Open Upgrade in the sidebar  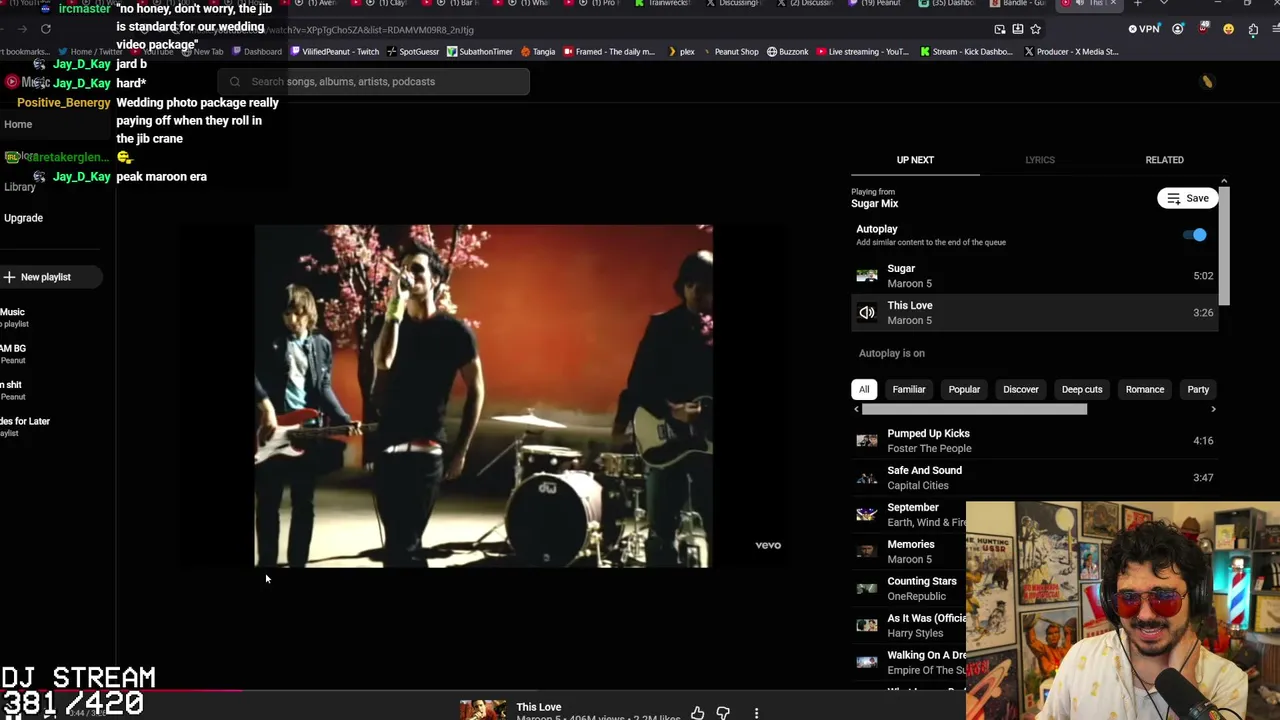23,218
